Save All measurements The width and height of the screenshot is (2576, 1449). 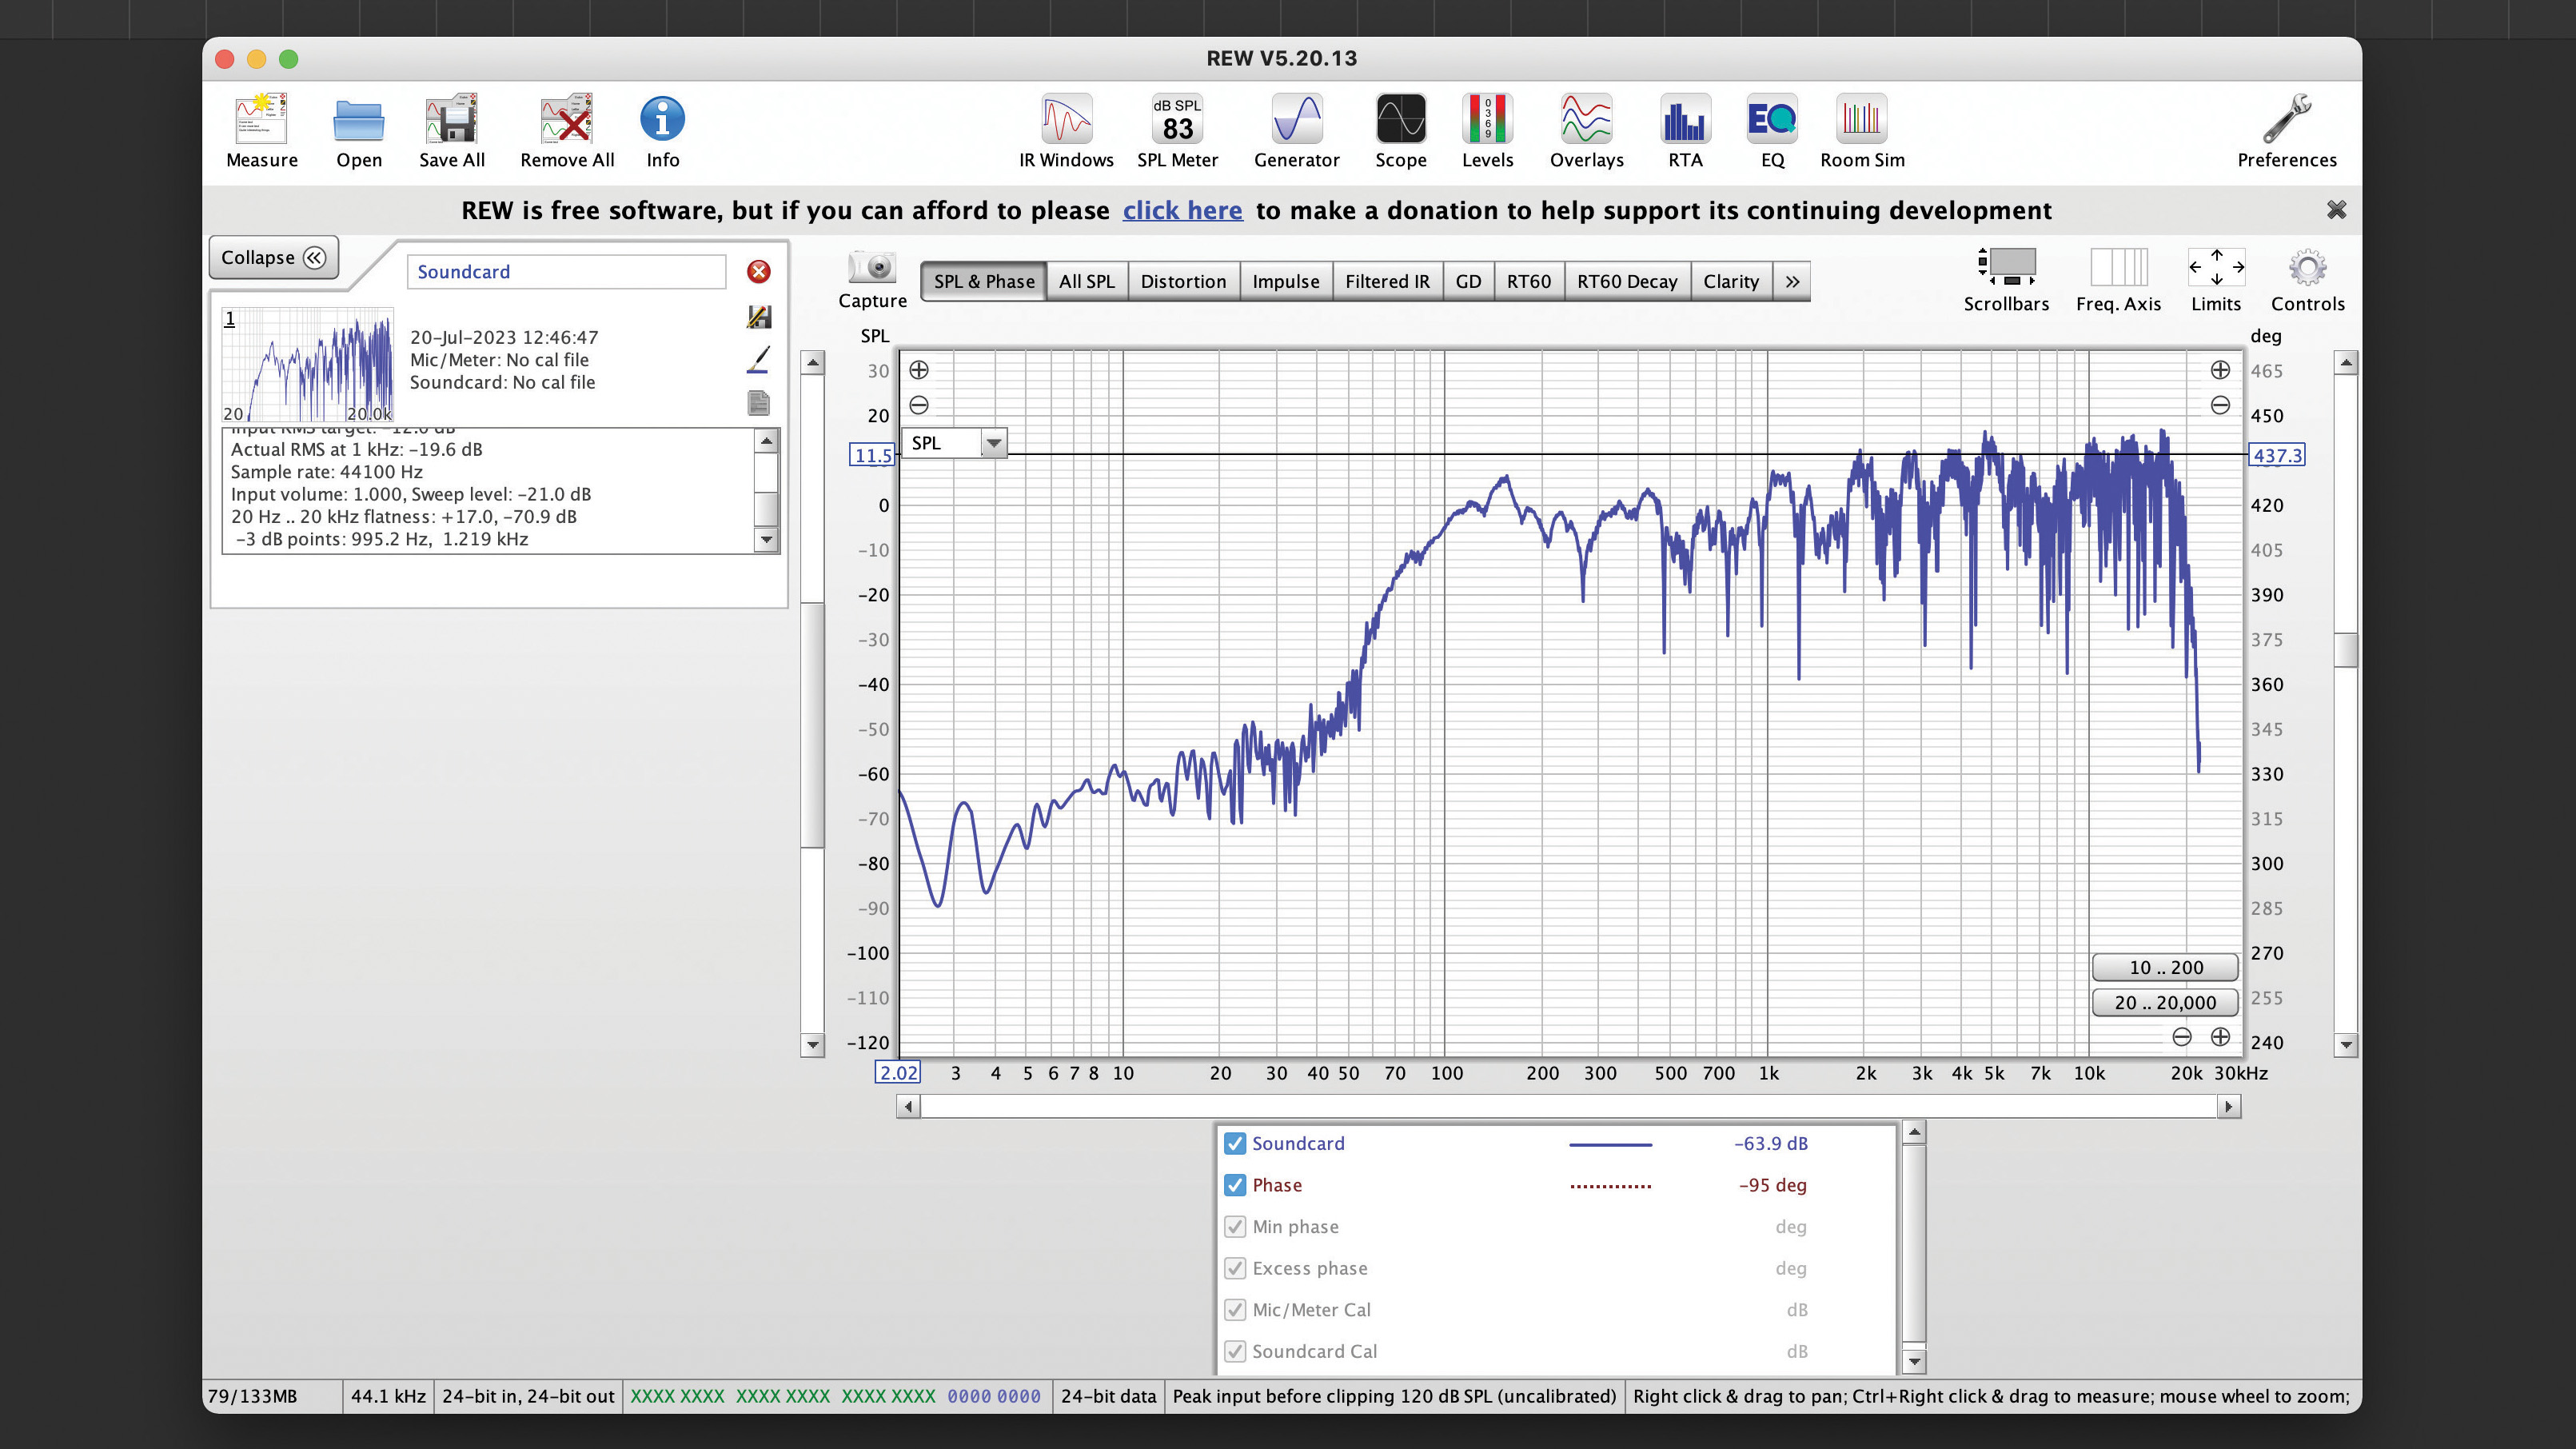[452, 132]
